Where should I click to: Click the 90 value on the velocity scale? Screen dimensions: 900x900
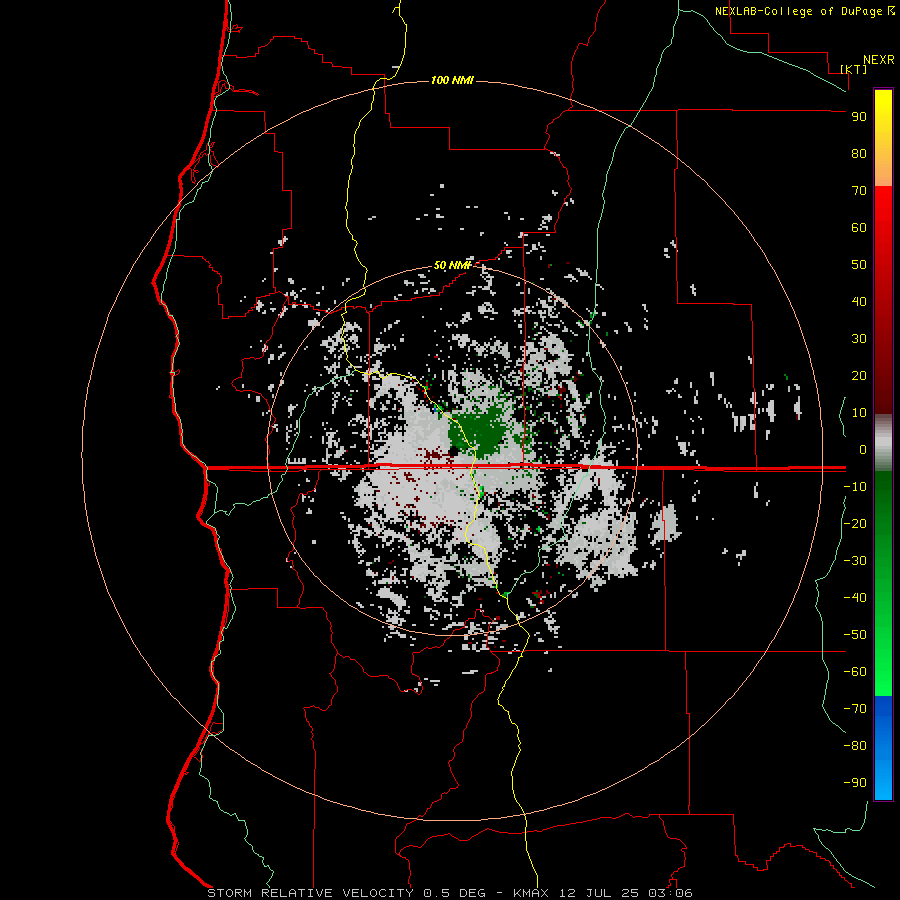tap(859, 117)
